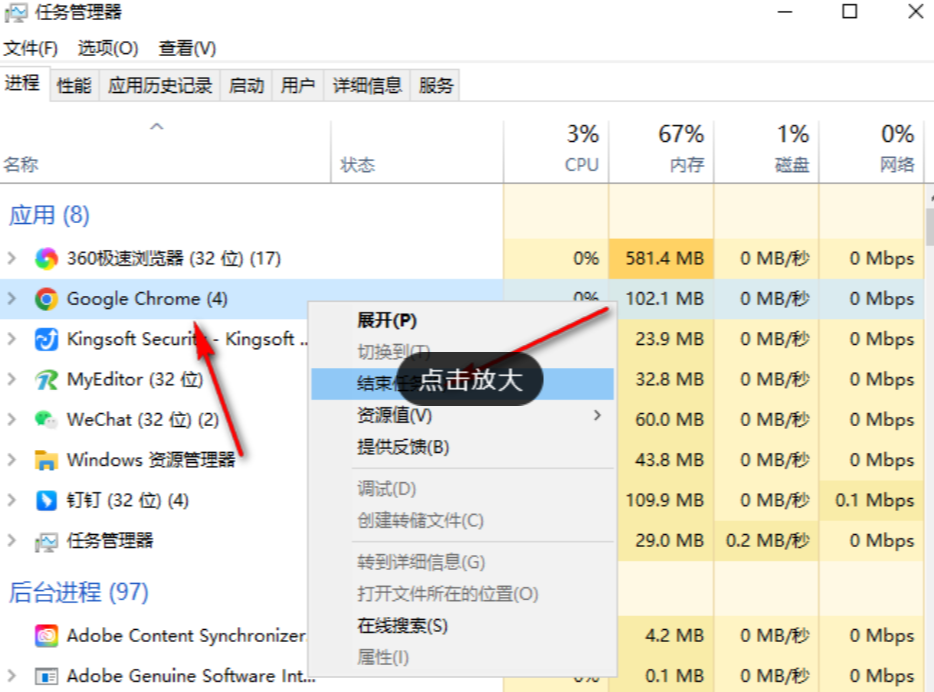The width and height of the screenshot is (934, 692).
Task: Switch to the 服务 tab
Action: click(435, 86)
